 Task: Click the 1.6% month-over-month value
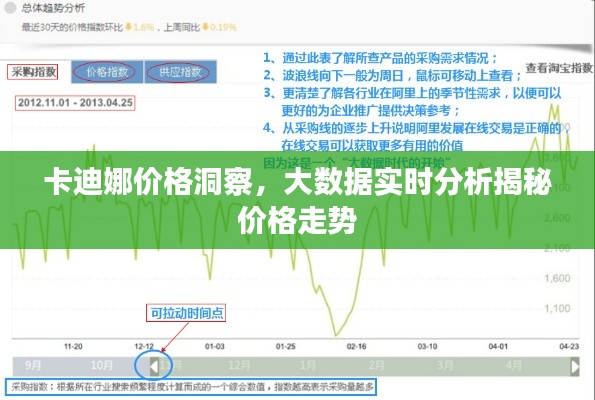pos(143,27)
